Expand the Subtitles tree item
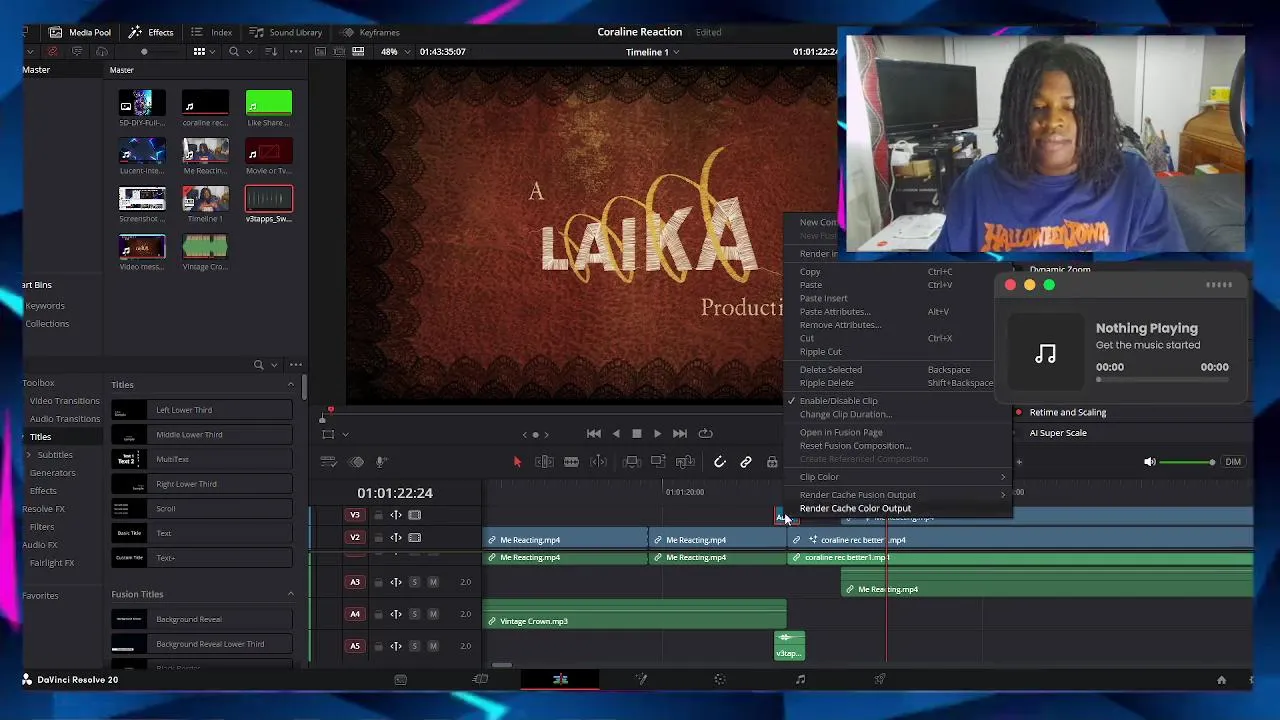Screen dimensions: 1280x720 click(28, 455)
